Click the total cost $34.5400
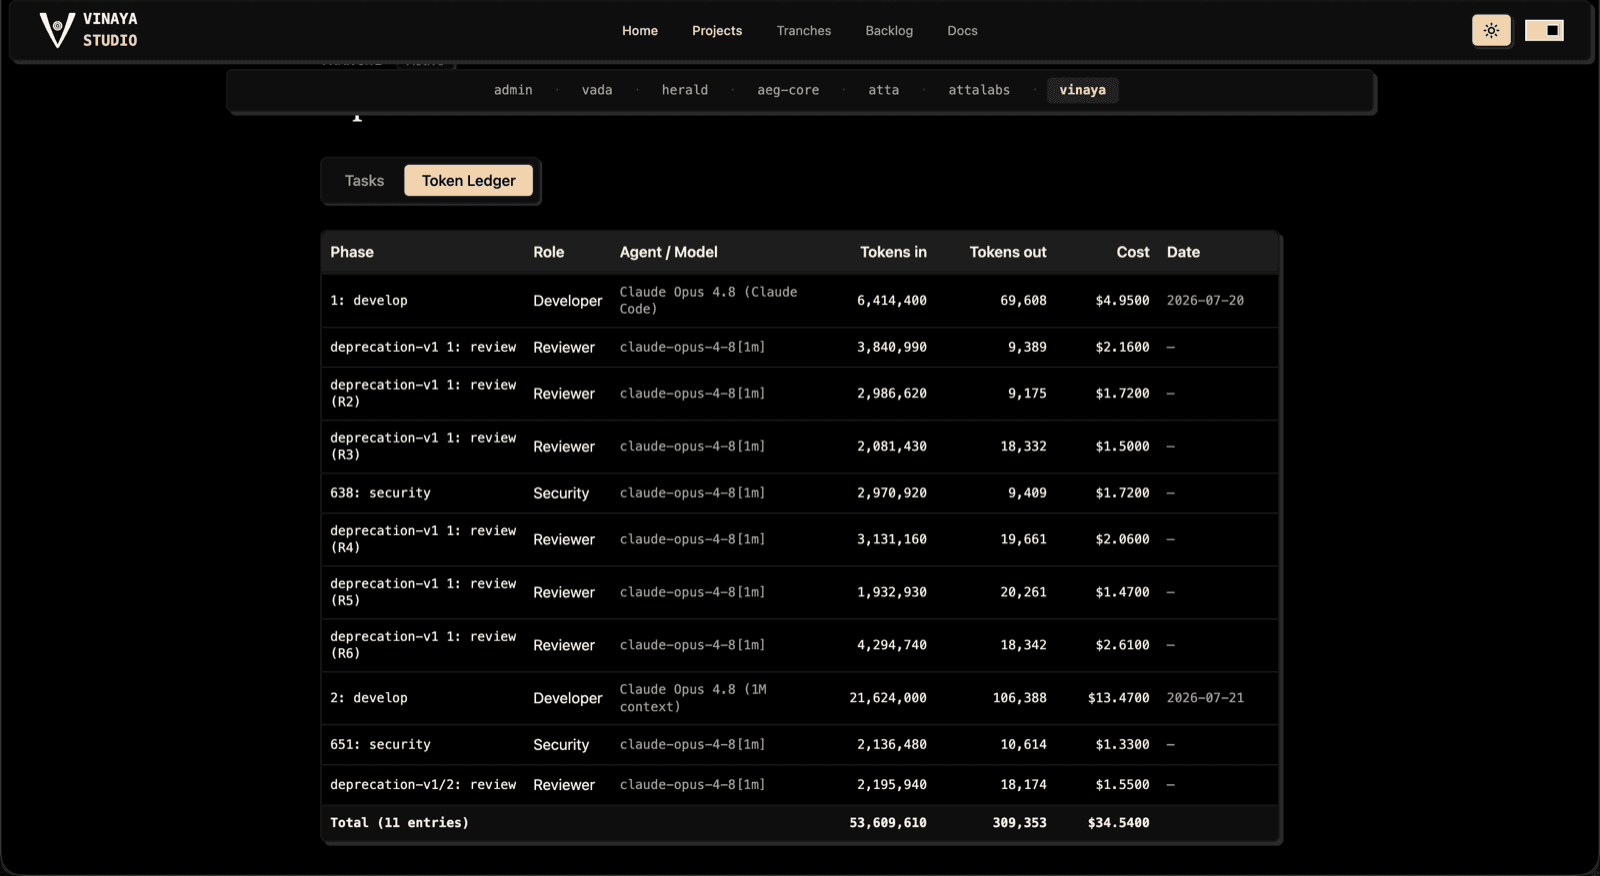 [x=1118, y=823]
